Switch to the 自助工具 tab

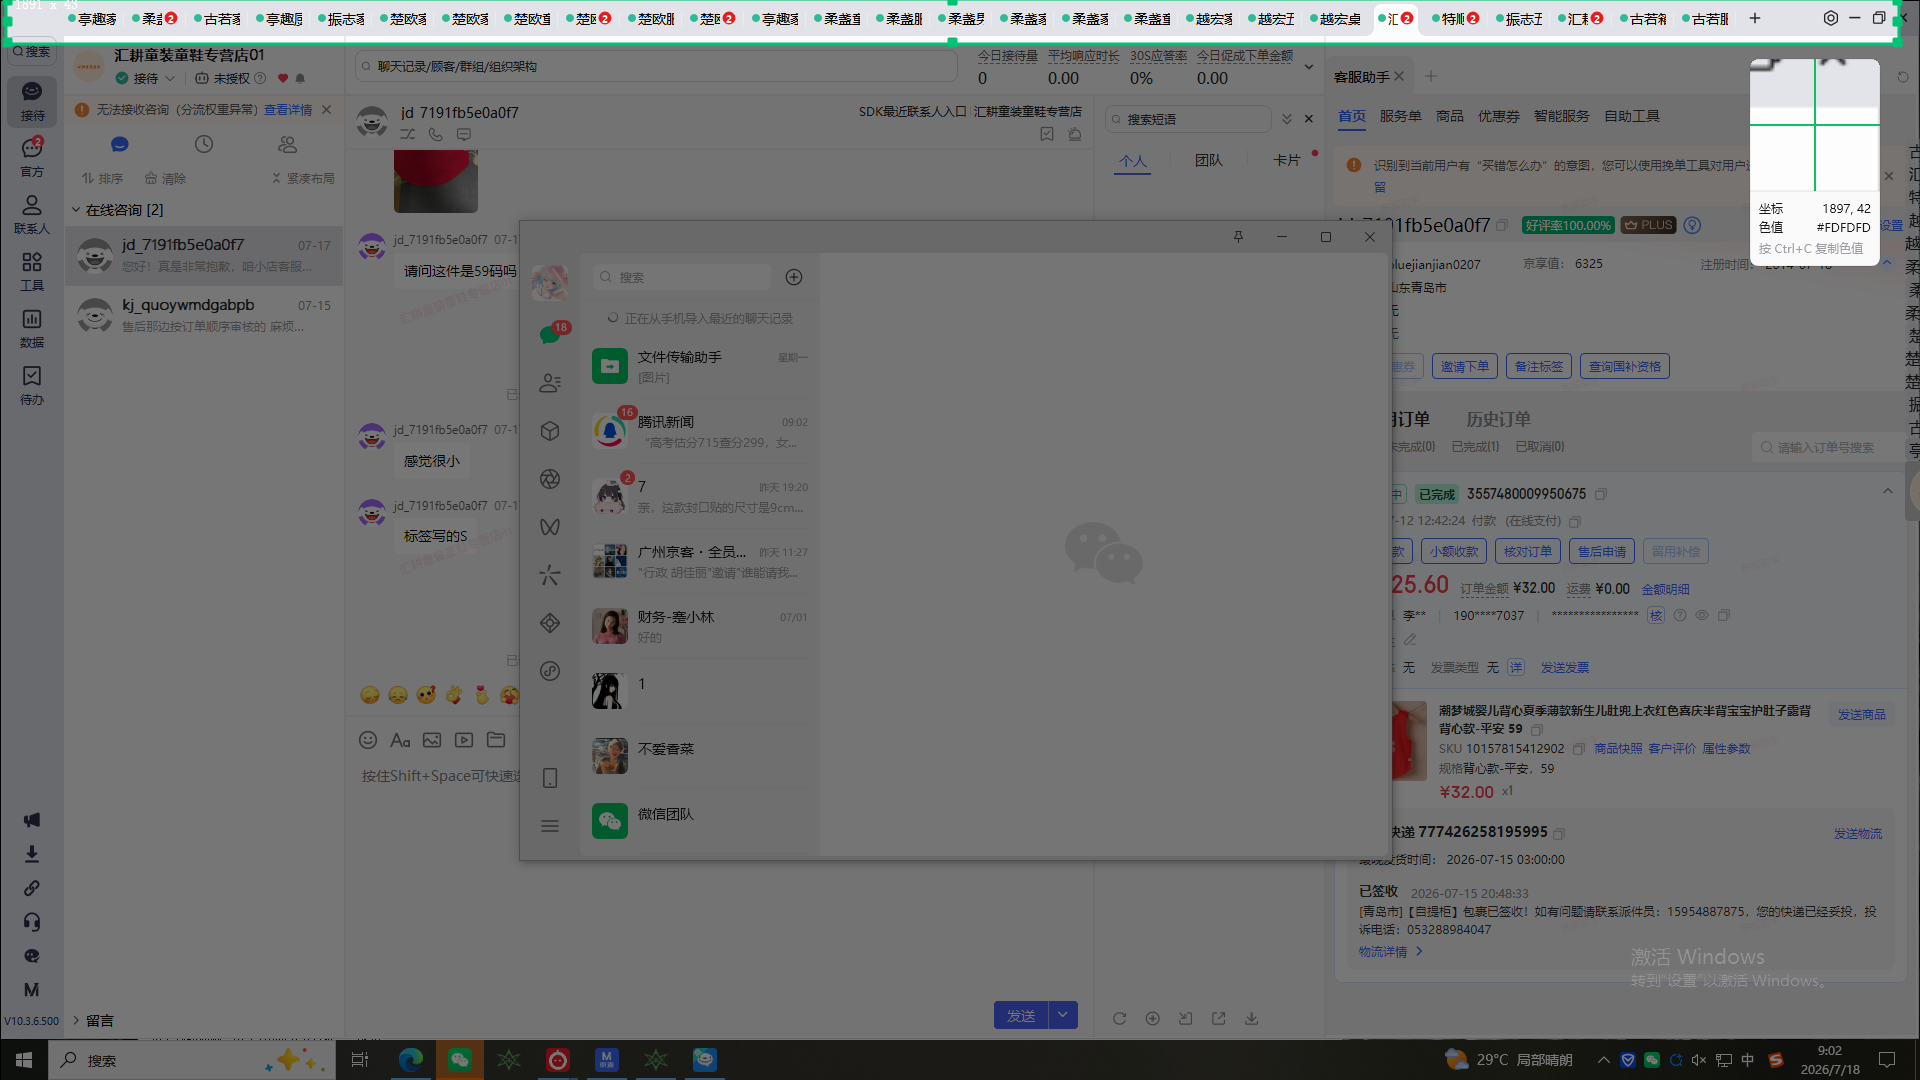1632,116
